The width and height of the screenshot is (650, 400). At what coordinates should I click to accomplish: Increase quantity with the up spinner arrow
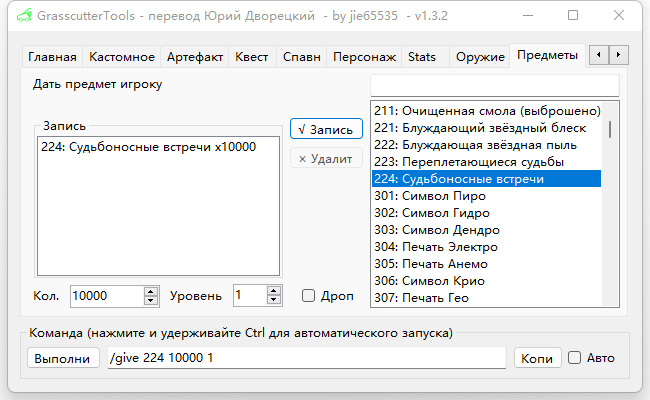pos(151,291)
